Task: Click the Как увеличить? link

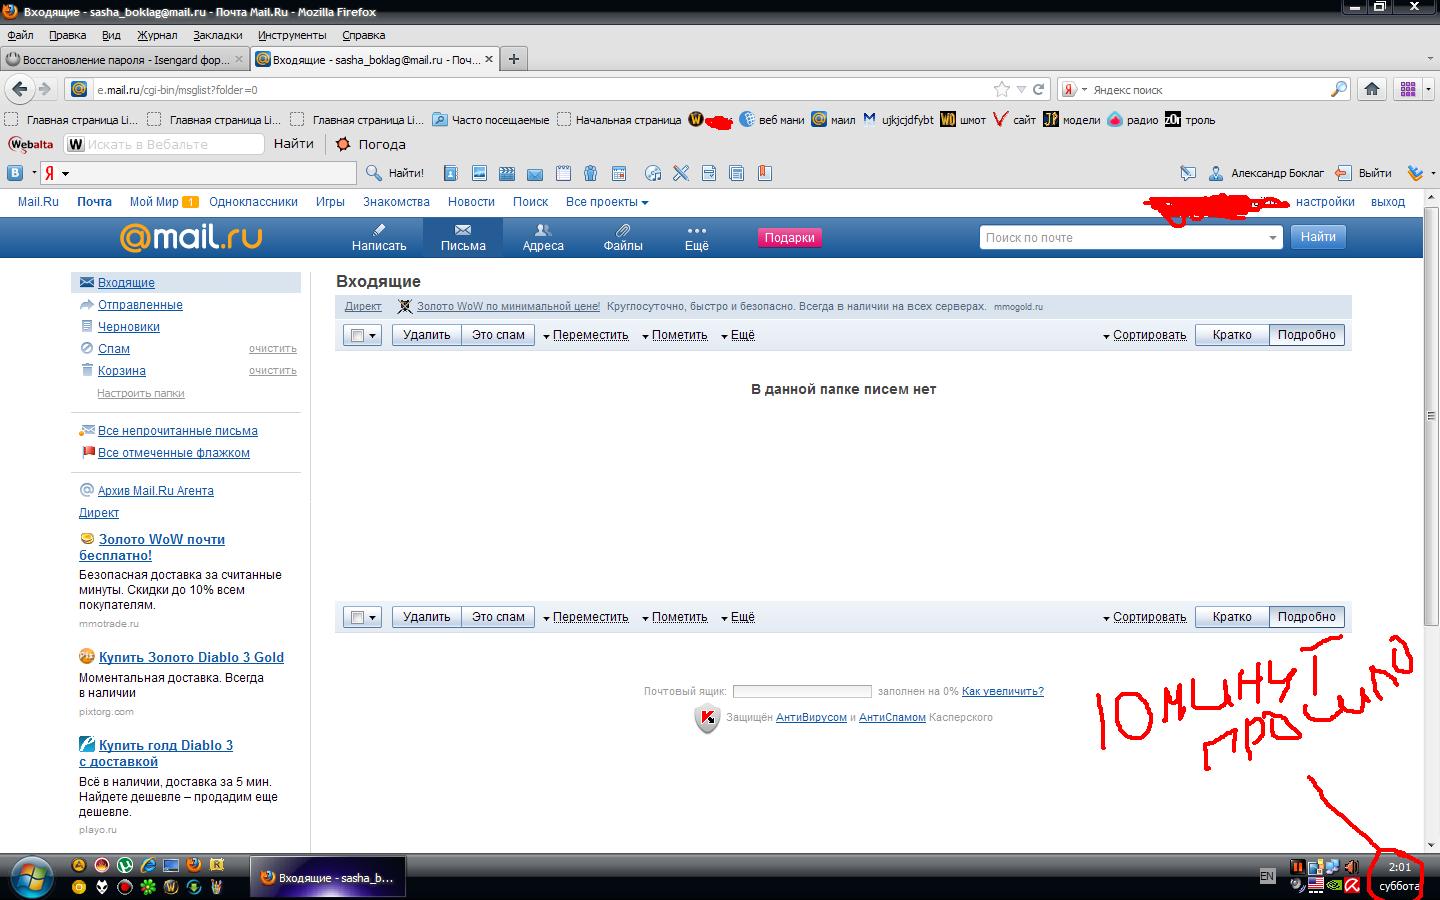Action: pyautogui.click(x=1003, y=691)
